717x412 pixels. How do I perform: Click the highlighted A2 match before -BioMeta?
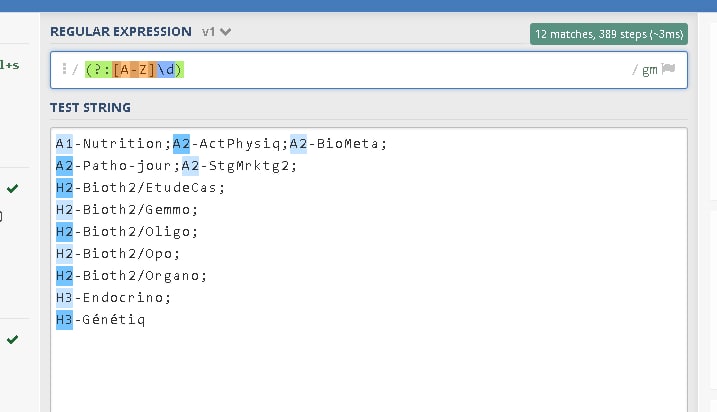tap(298, 144)
